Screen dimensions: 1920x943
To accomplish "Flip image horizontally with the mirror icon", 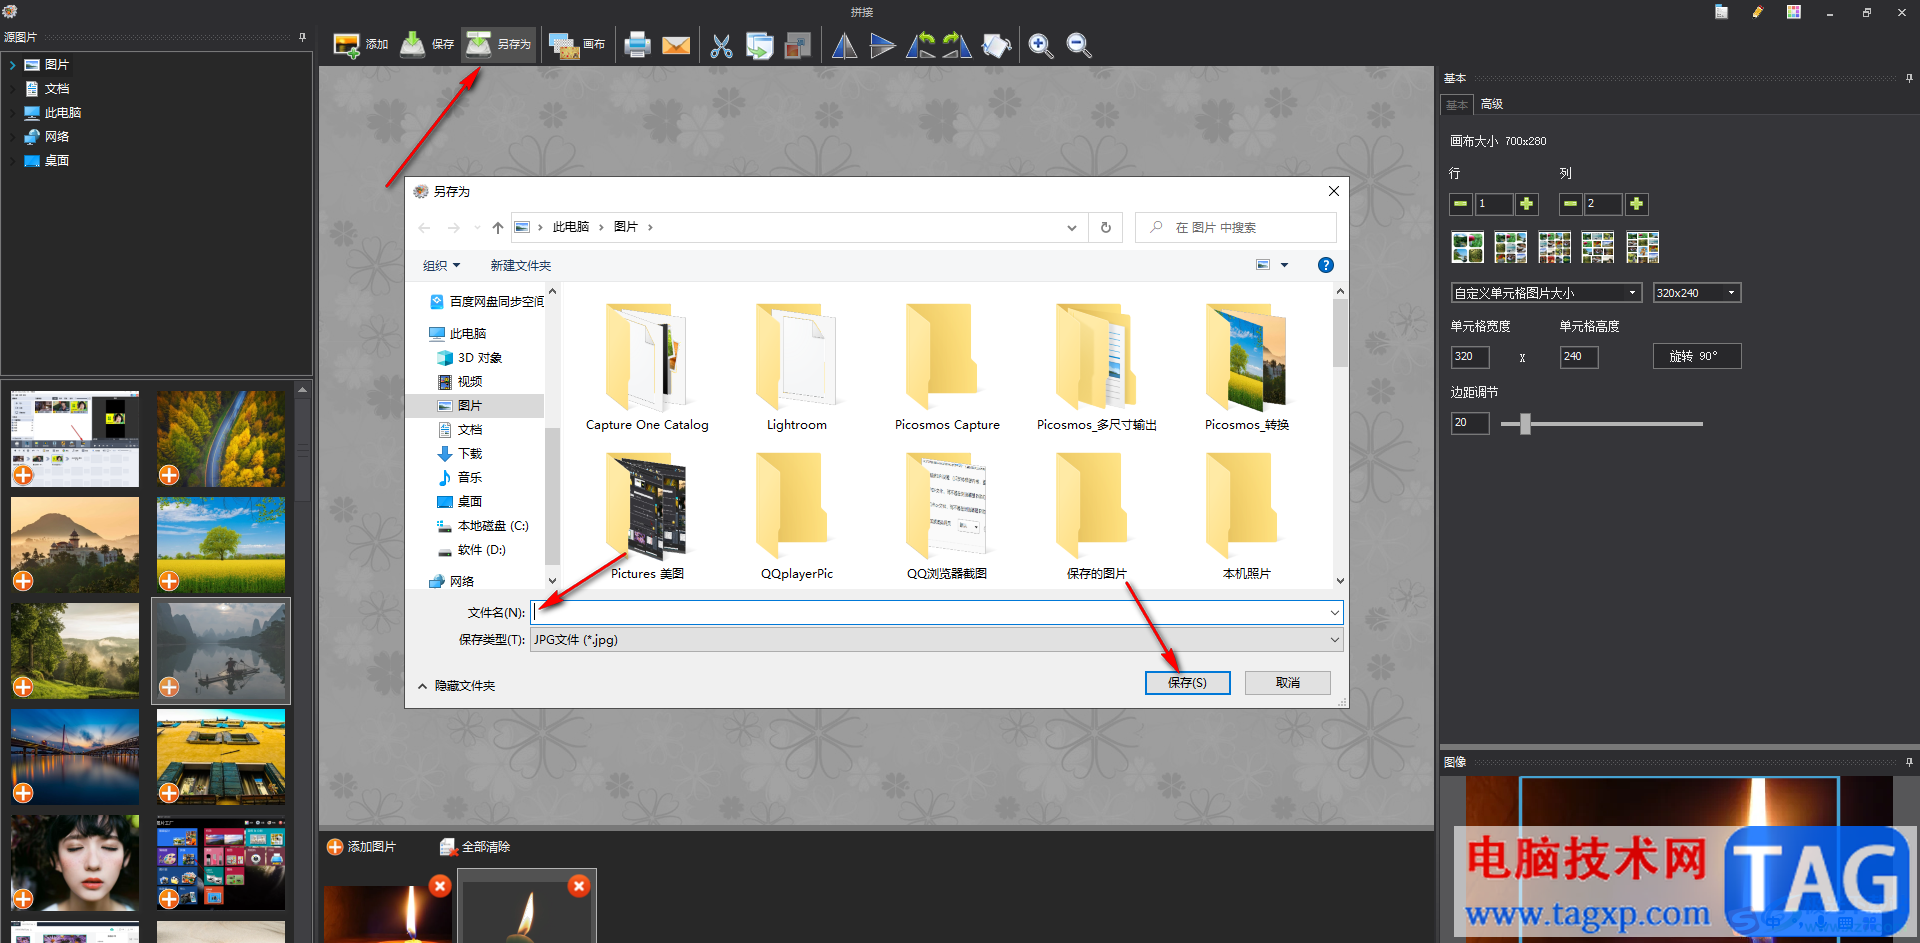I will 844,46.
